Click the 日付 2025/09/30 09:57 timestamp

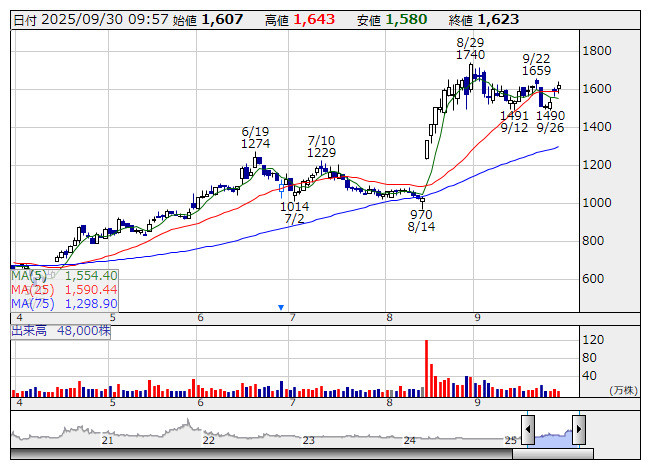coord(91,20)
